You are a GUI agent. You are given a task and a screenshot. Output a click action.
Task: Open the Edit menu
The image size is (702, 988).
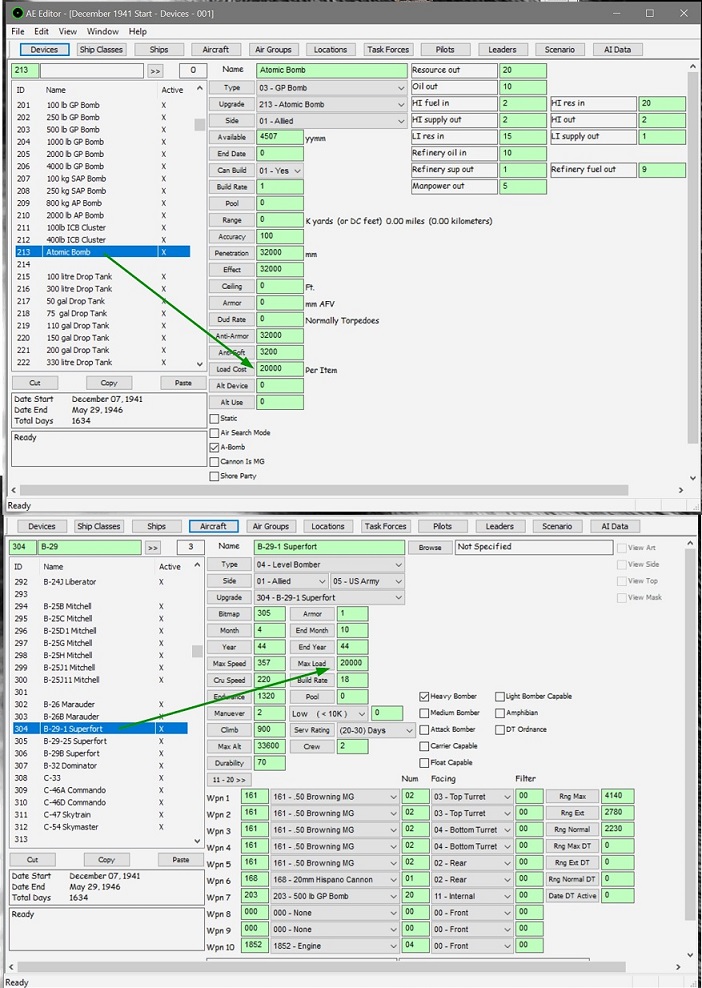pyautogui.click(x=42, y=32)
